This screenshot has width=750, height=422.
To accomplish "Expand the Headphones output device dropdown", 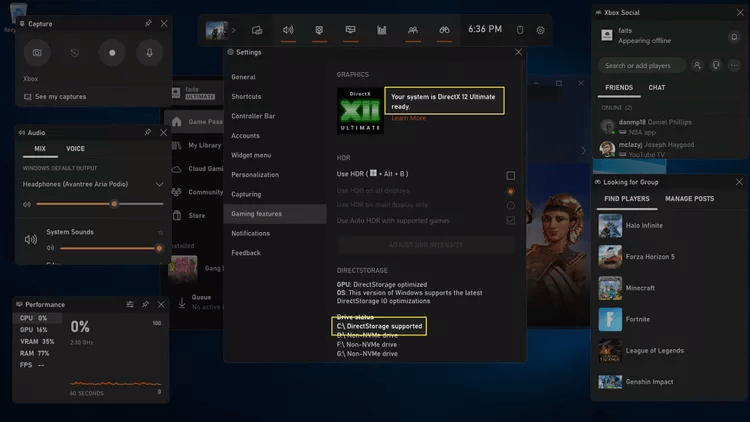I will pyautogui.click(x=159, y=184).
